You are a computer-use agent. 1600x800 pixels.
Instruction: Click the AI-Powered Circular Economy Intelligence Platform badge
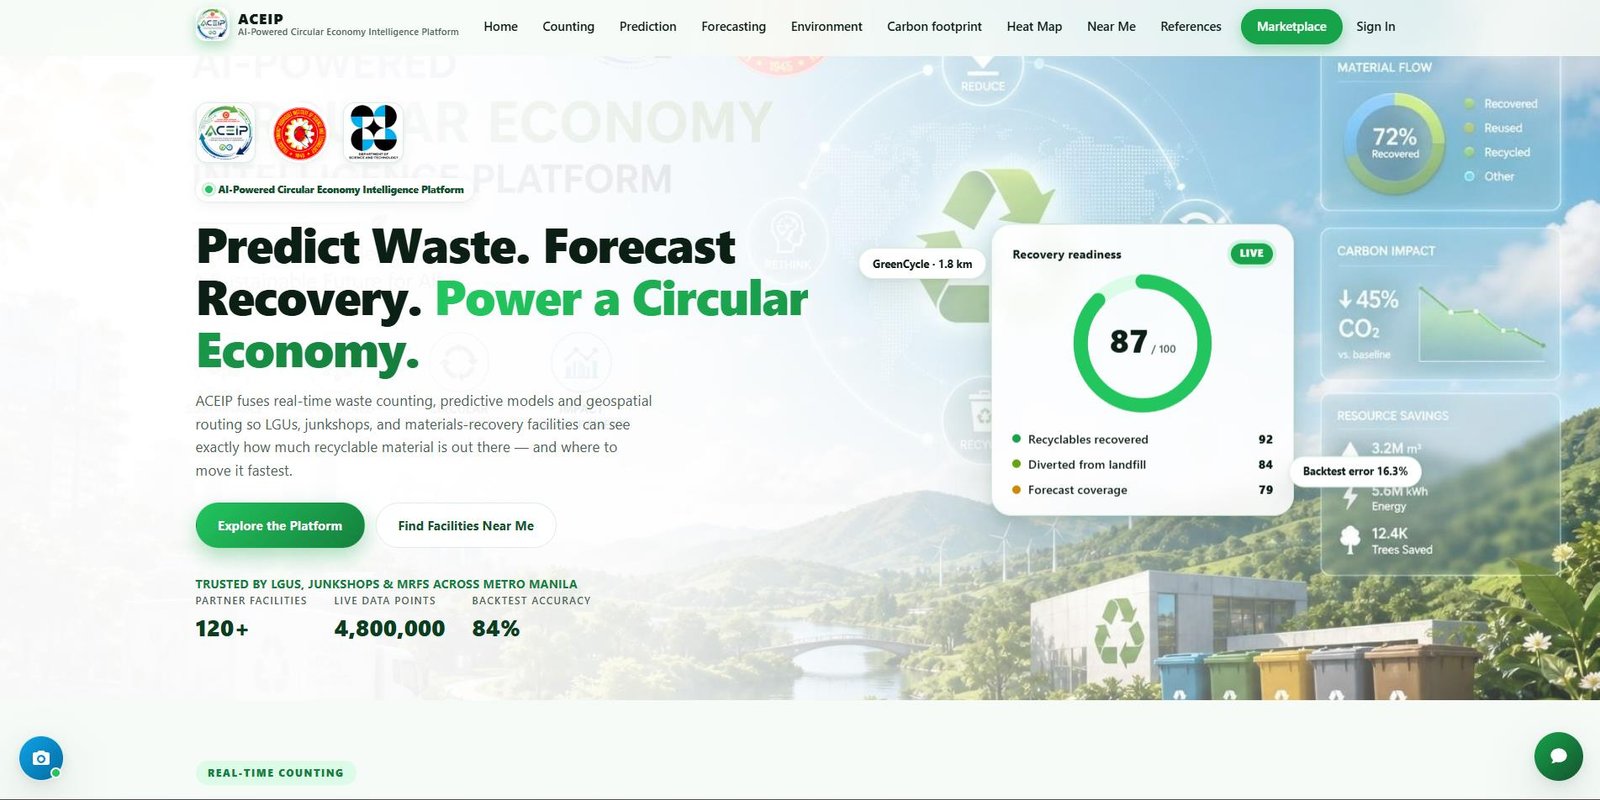[x=334, y=189]
